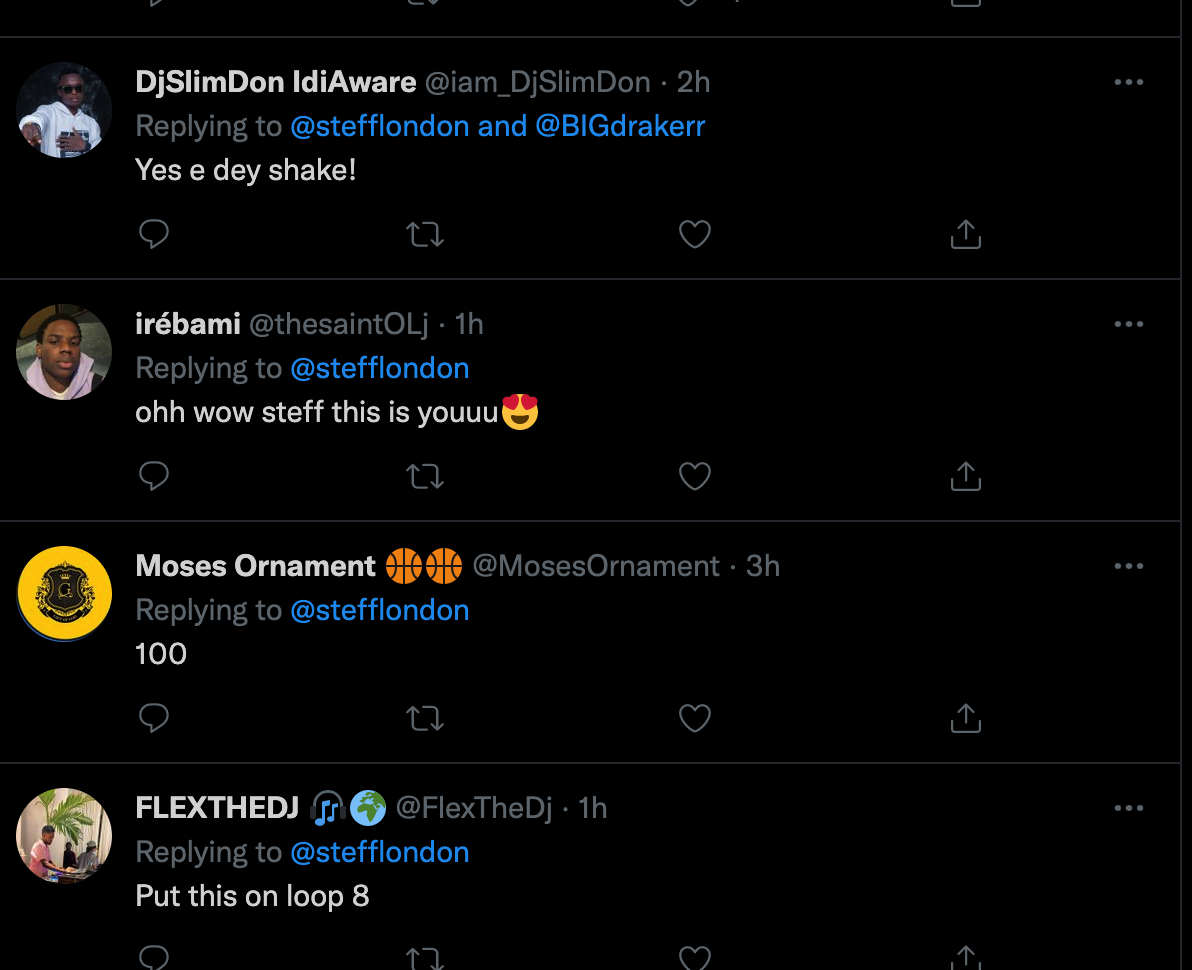Expand more options on FLEXTHEDJ's tweet

click(x=1128, y=808)
